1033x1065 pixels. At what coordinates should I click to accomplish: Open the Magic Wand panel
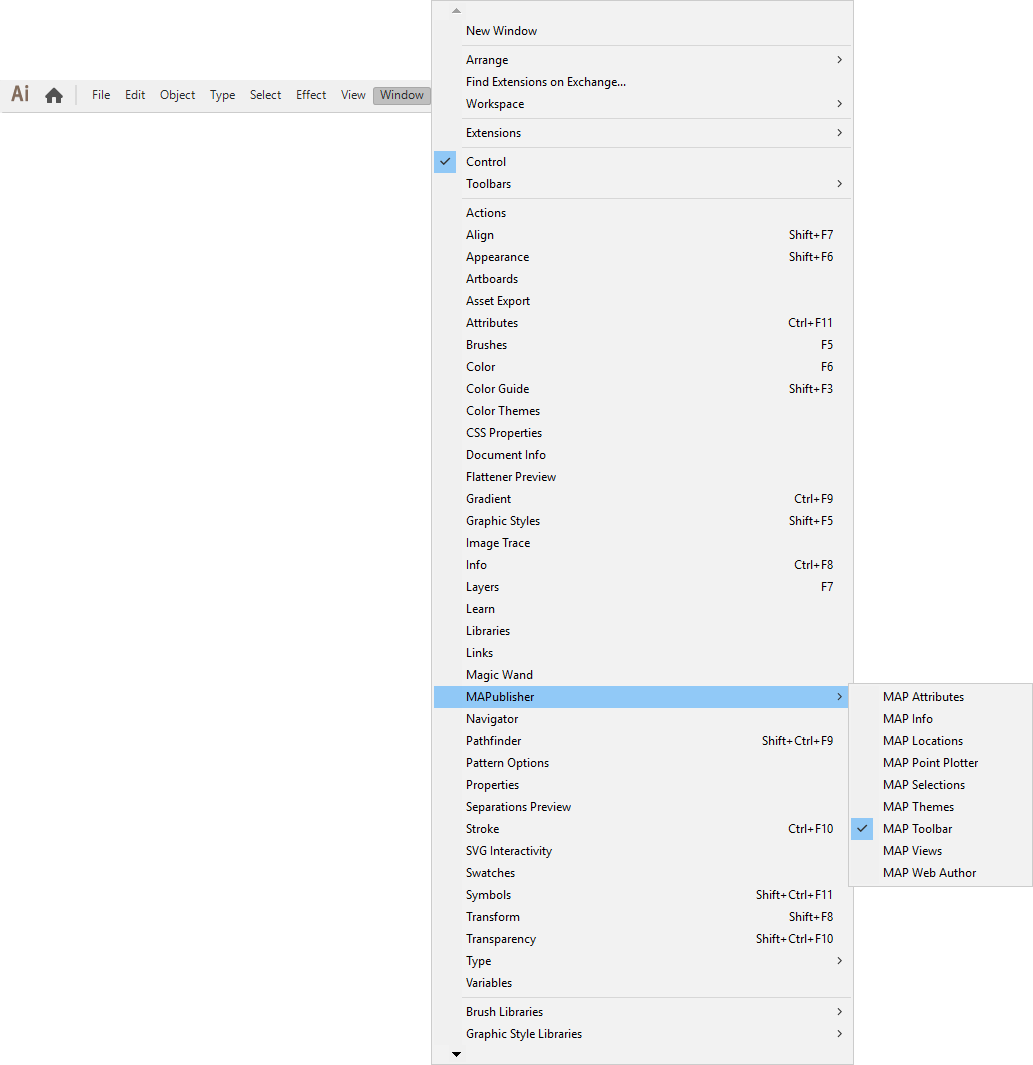(642, 674)
